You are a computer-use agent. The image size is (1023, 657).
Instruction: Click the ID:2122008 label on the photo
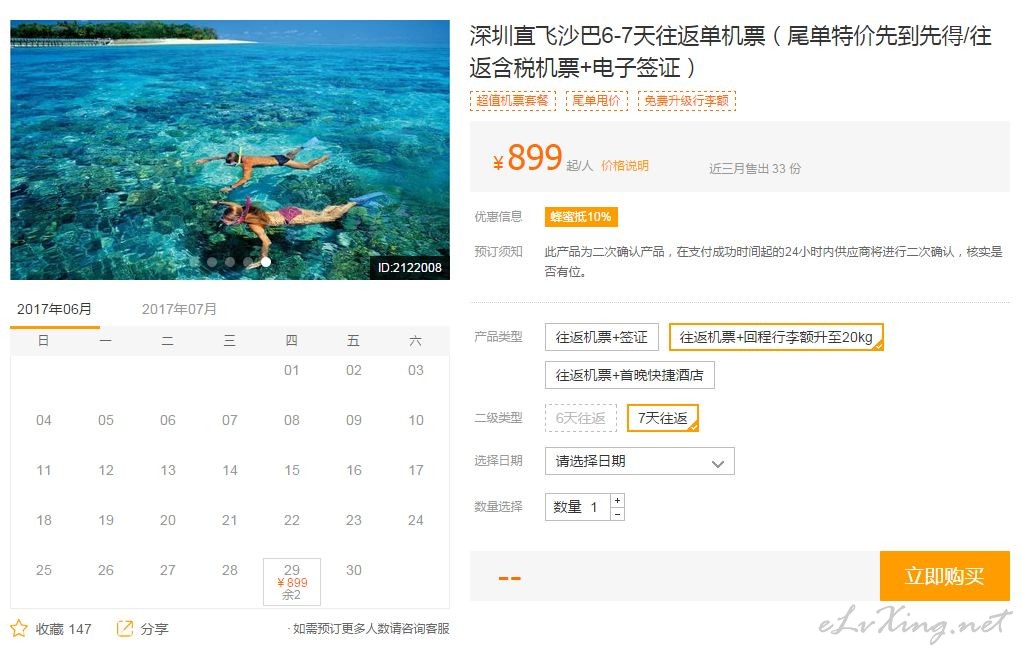click(x=410, y=267)
